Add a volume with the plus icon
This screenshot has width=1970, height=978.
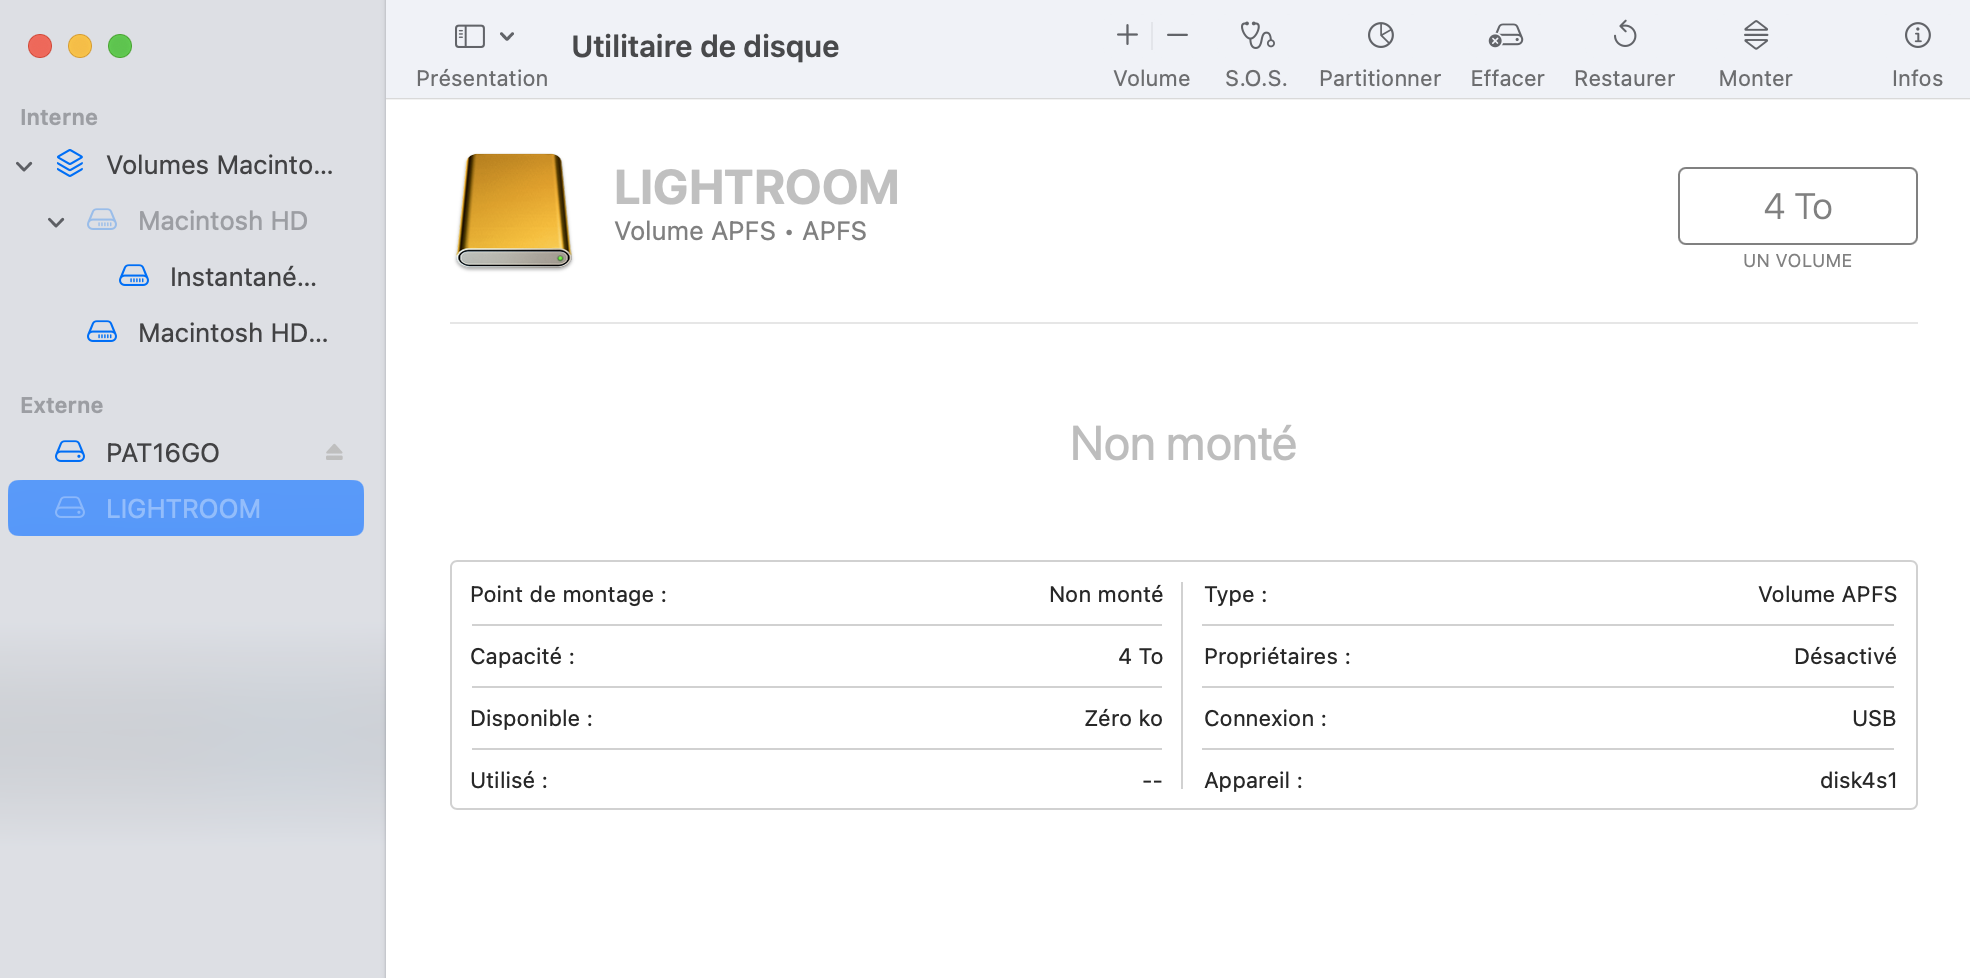pos(1127,35)
